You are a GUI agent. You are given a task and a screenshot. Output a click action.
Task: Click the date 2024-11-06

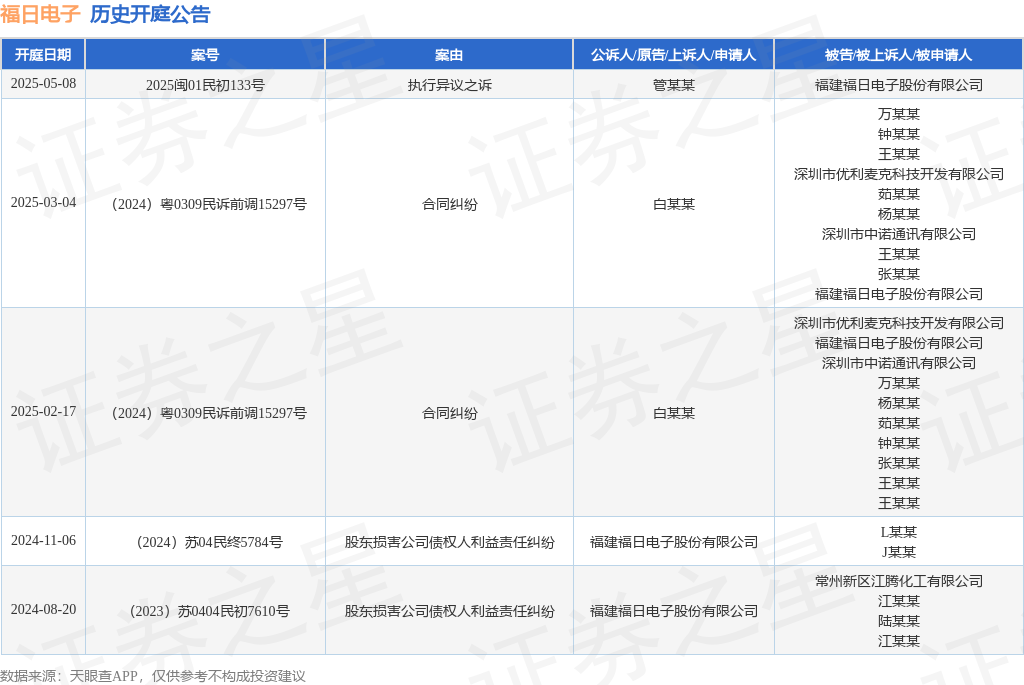point(43,541)
